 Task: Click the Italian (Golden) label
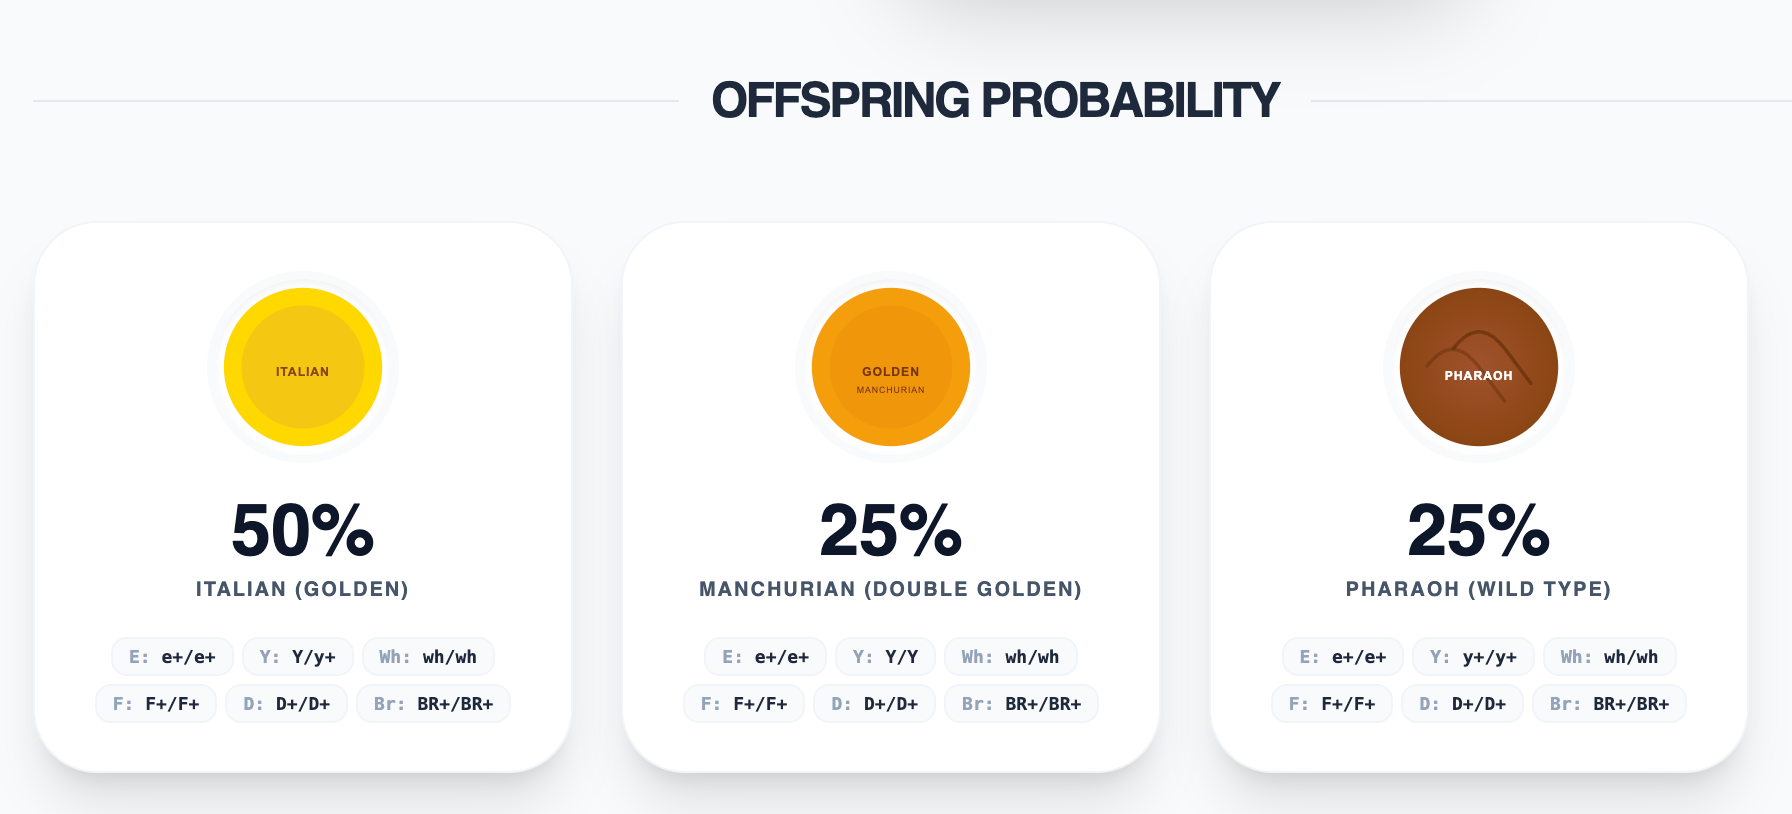tap(303, 589)
